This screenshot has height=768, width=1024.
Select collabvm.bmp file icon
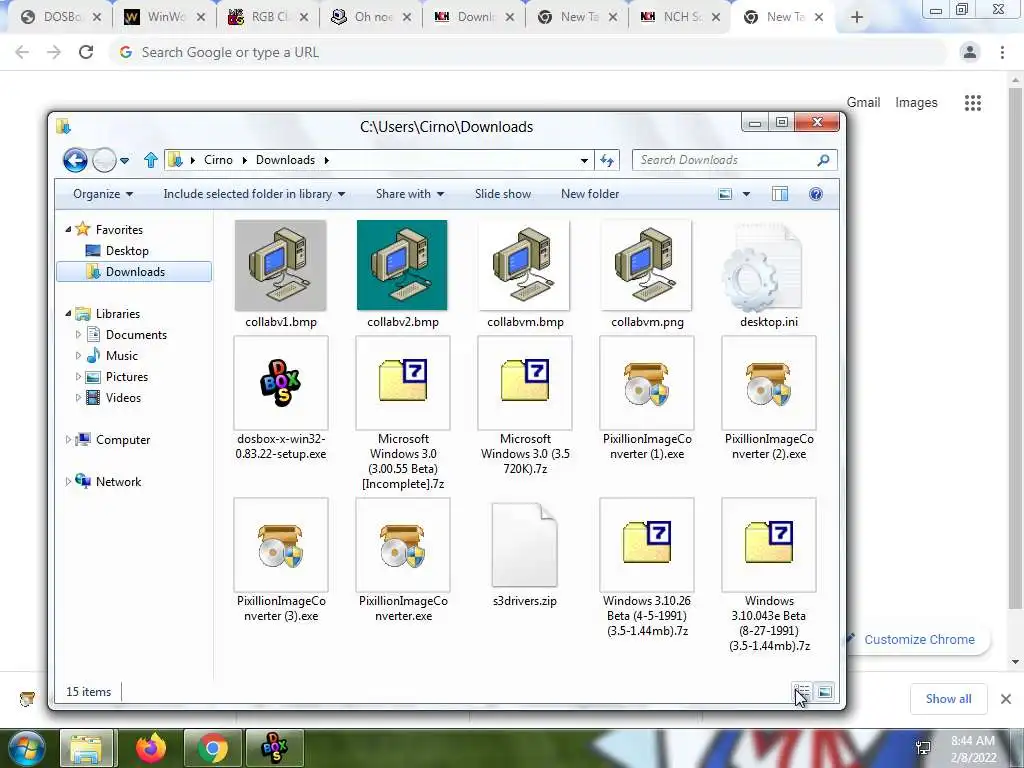524,265
